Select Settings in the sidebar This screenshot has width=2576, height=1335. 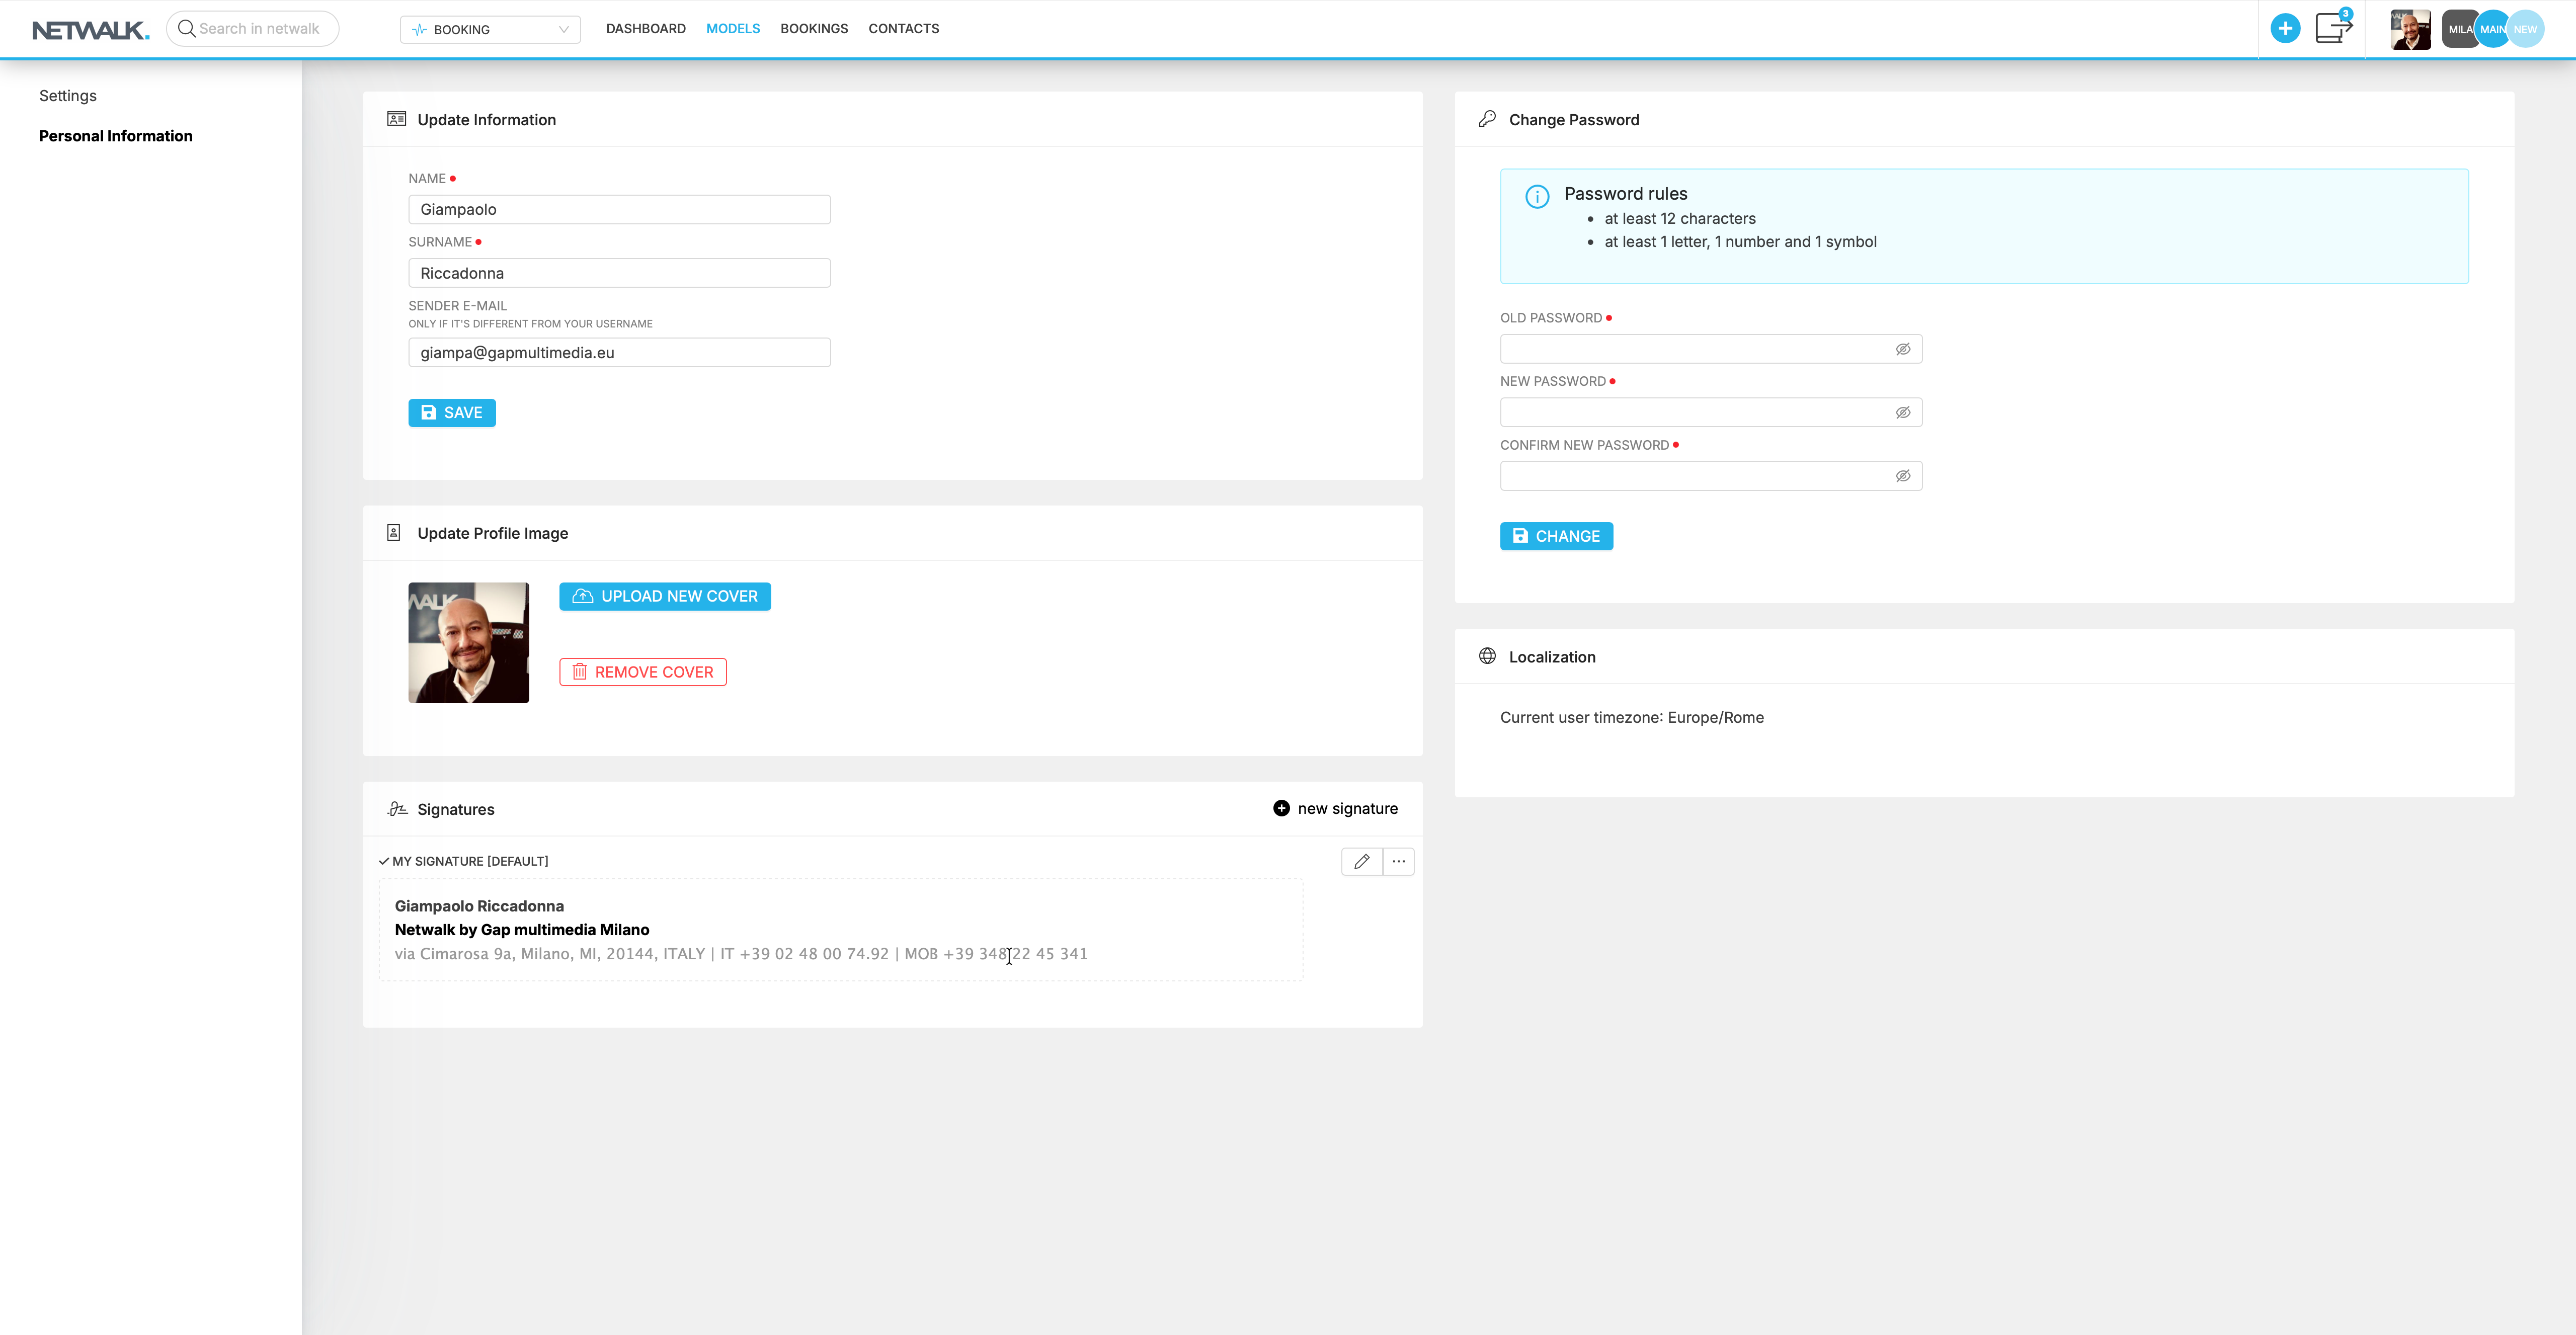[x=68, y=96]
